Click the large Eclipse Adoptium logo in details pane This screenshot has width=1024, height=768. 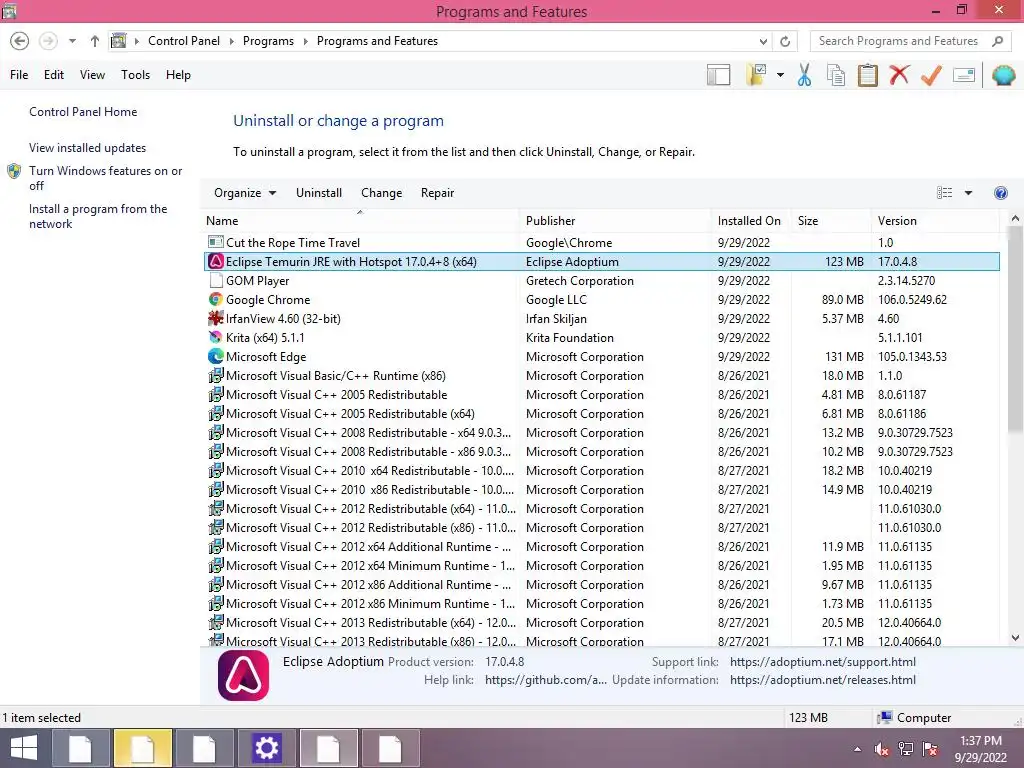click(x=243, y=675)
